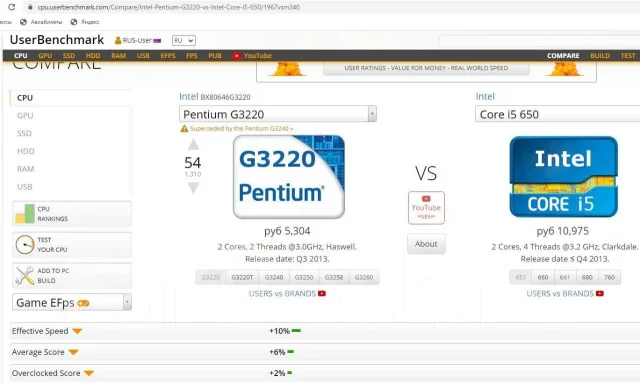Click YouTube icon beside right USERS vs BRANDS
The height and width of the screenshot is (385, 640).
coord(600,294)
